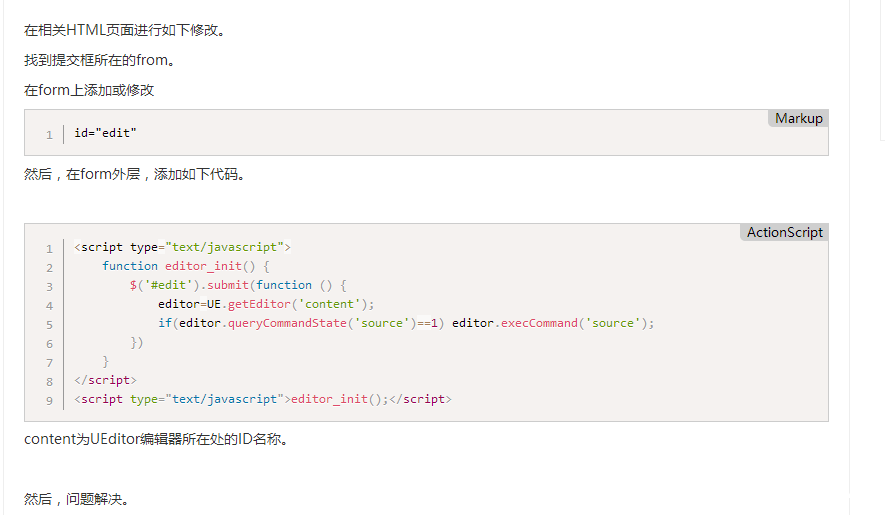Click the ActionScript language label
This screenshot has width=885, height=515.
click(x=785, y=232)
